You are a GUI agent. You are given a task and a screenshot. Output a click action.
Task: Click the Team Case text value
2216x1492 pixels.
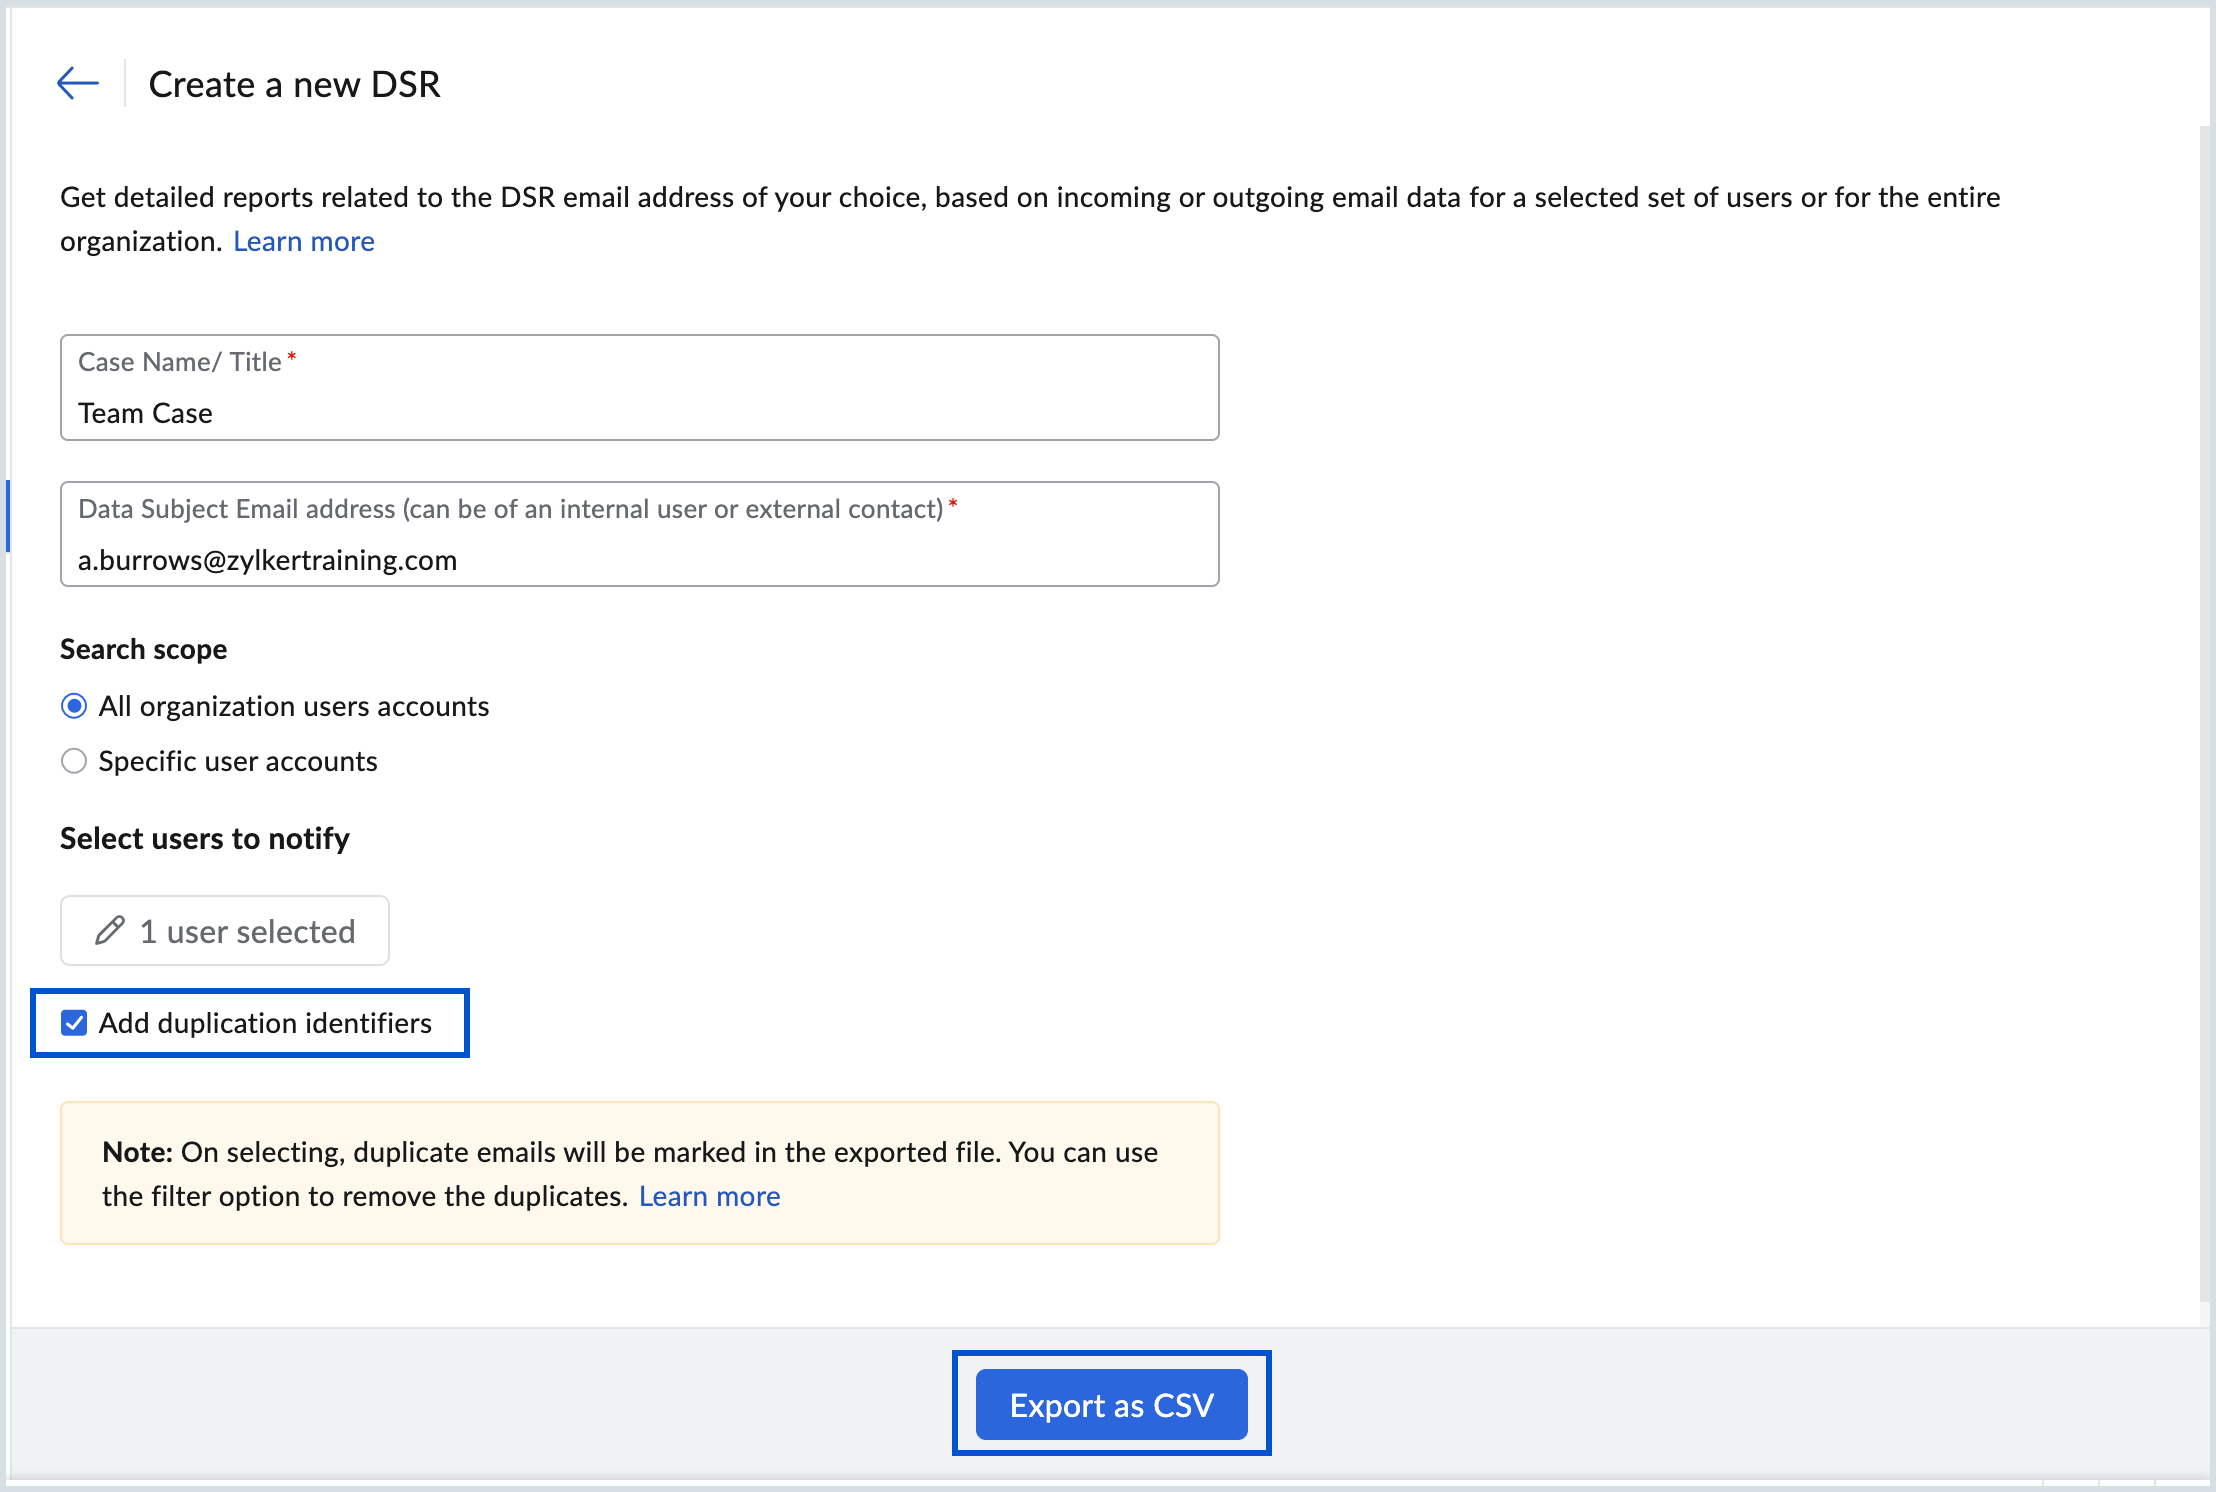point(145,413)
